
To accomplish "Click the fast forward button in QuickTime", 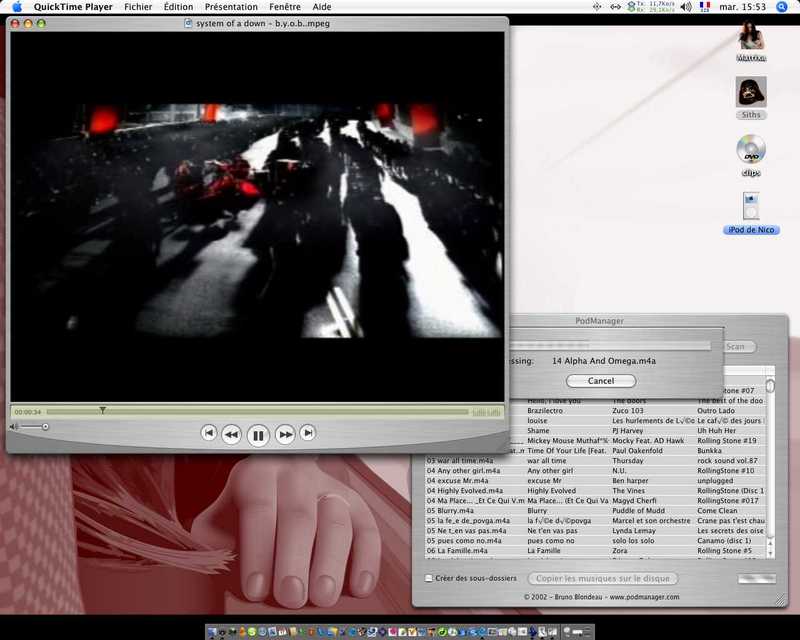I will pos(285,434).
